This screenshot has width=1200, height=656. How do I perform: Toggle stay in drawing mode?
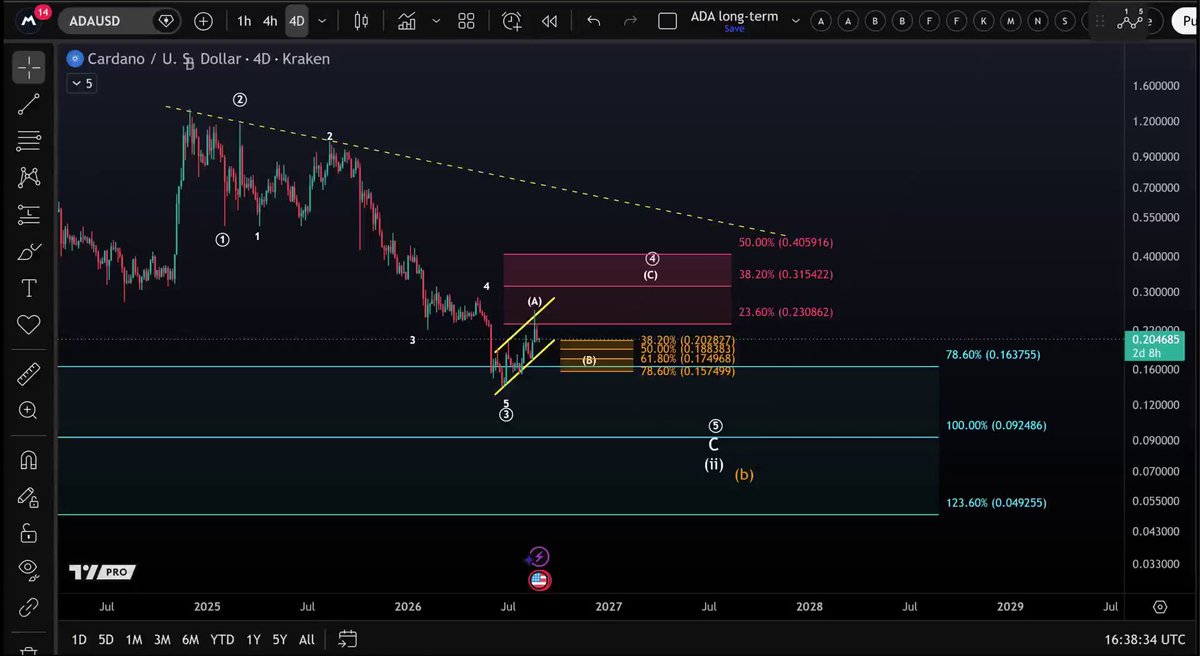[x=28, y=497]
